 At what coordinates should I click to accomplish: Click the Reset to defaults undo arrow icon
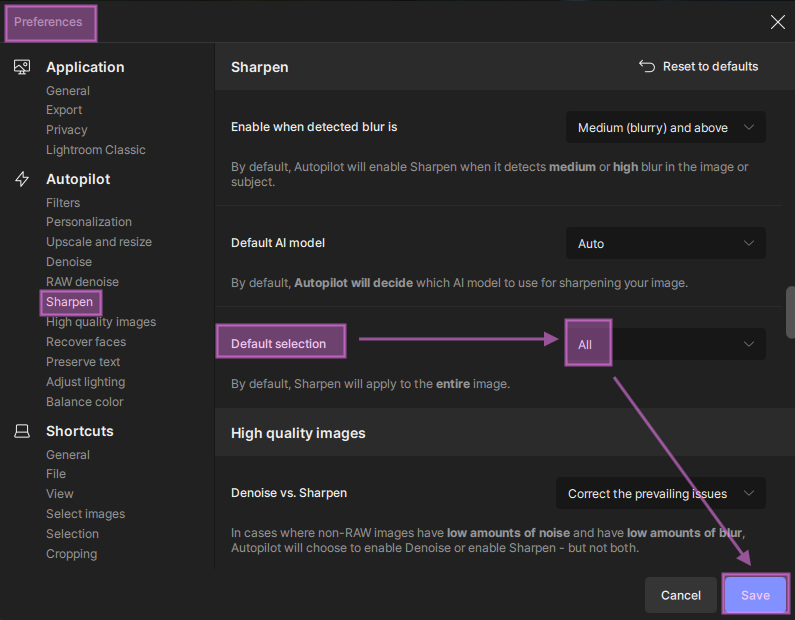pyautogui.click(x=647, y=66)
